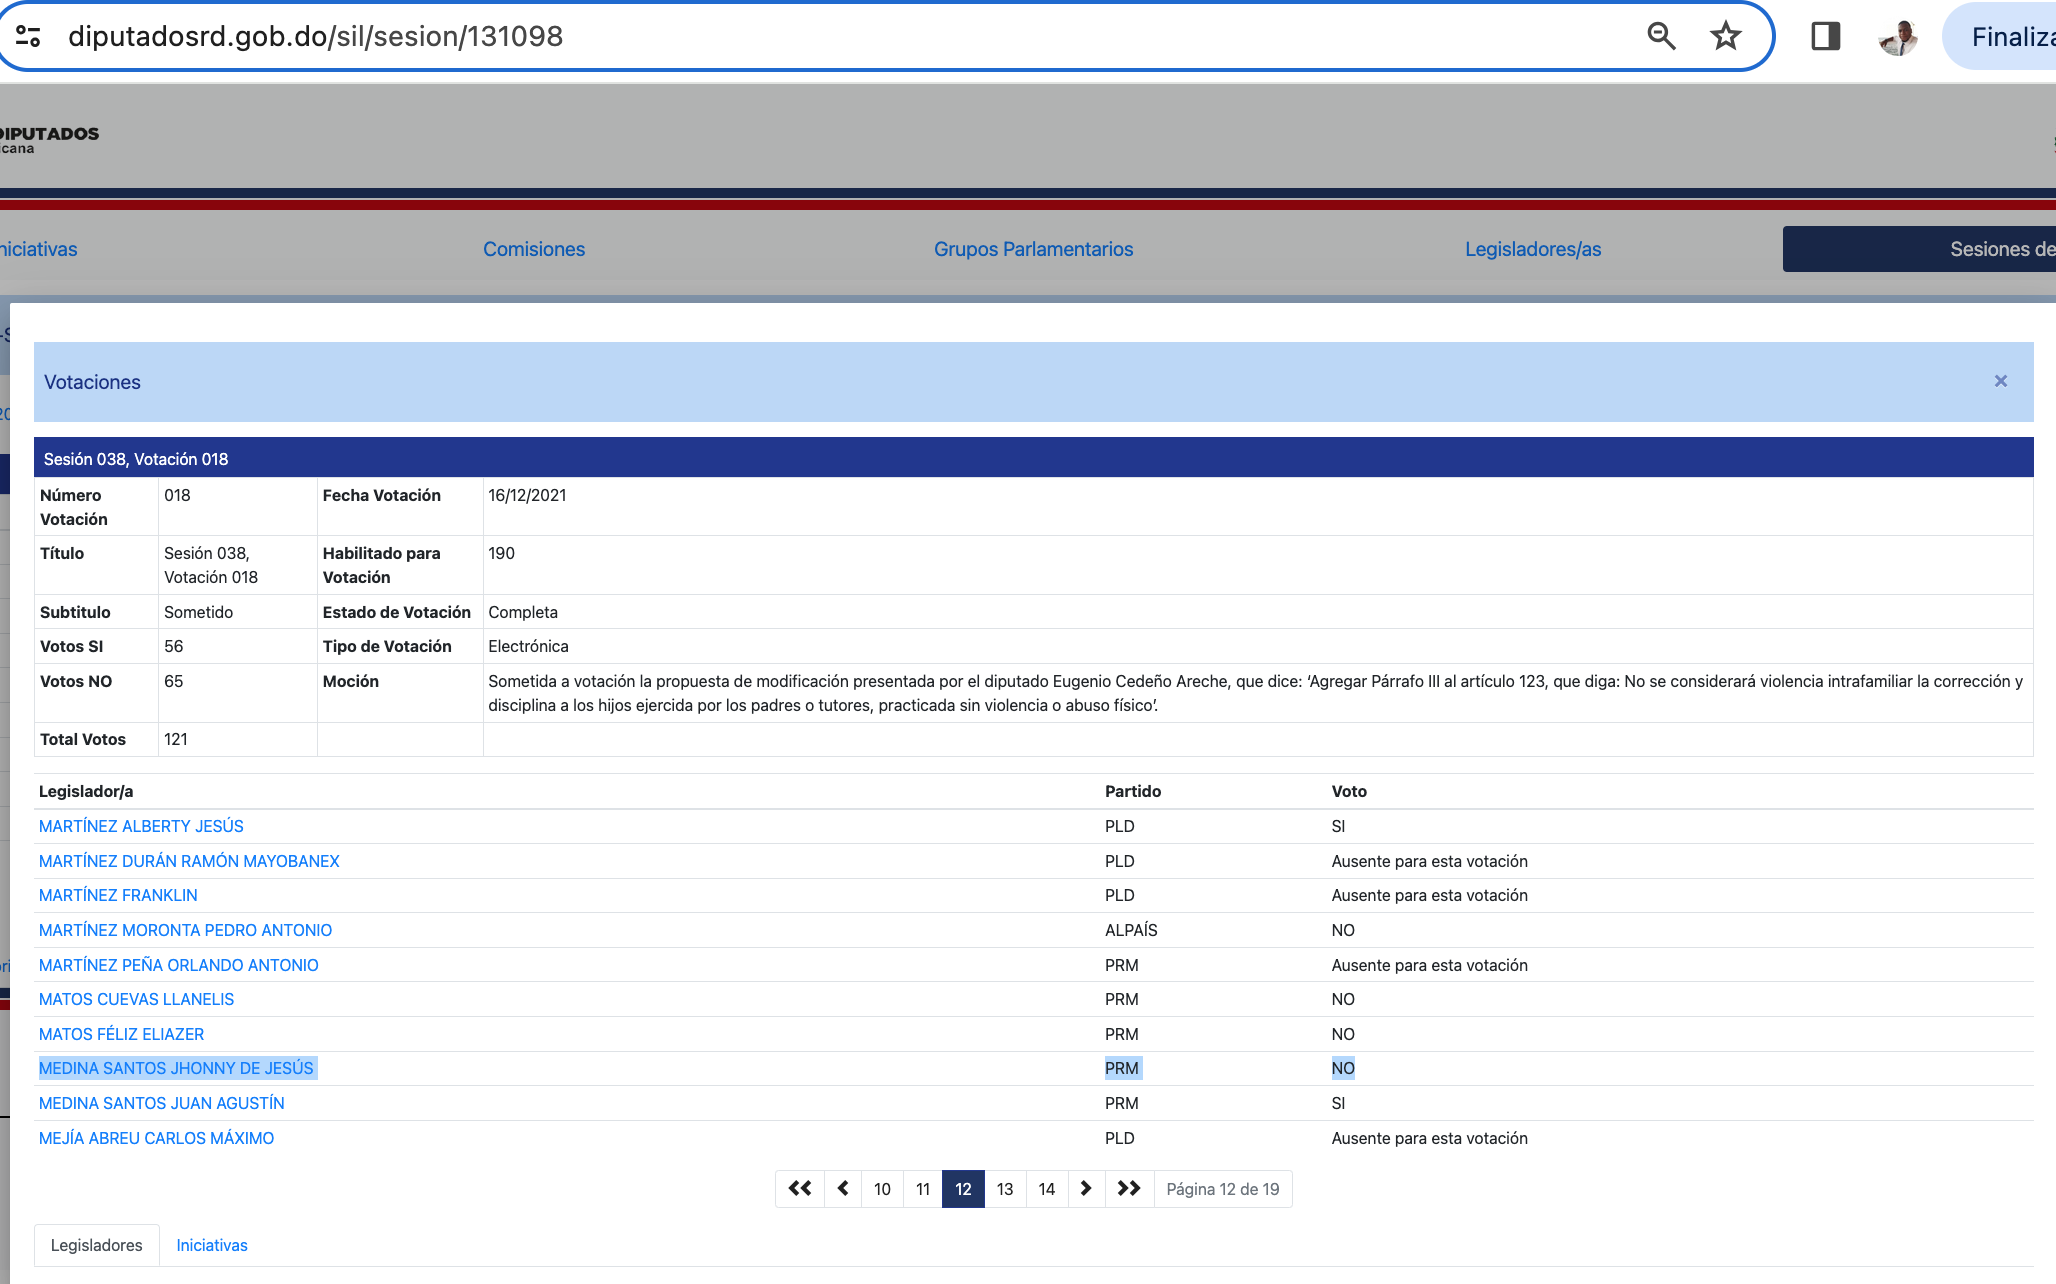Open Legisladores/as menu item
The height and width of the screenshot is (1284, 2056).
[x=1533, y=249]
